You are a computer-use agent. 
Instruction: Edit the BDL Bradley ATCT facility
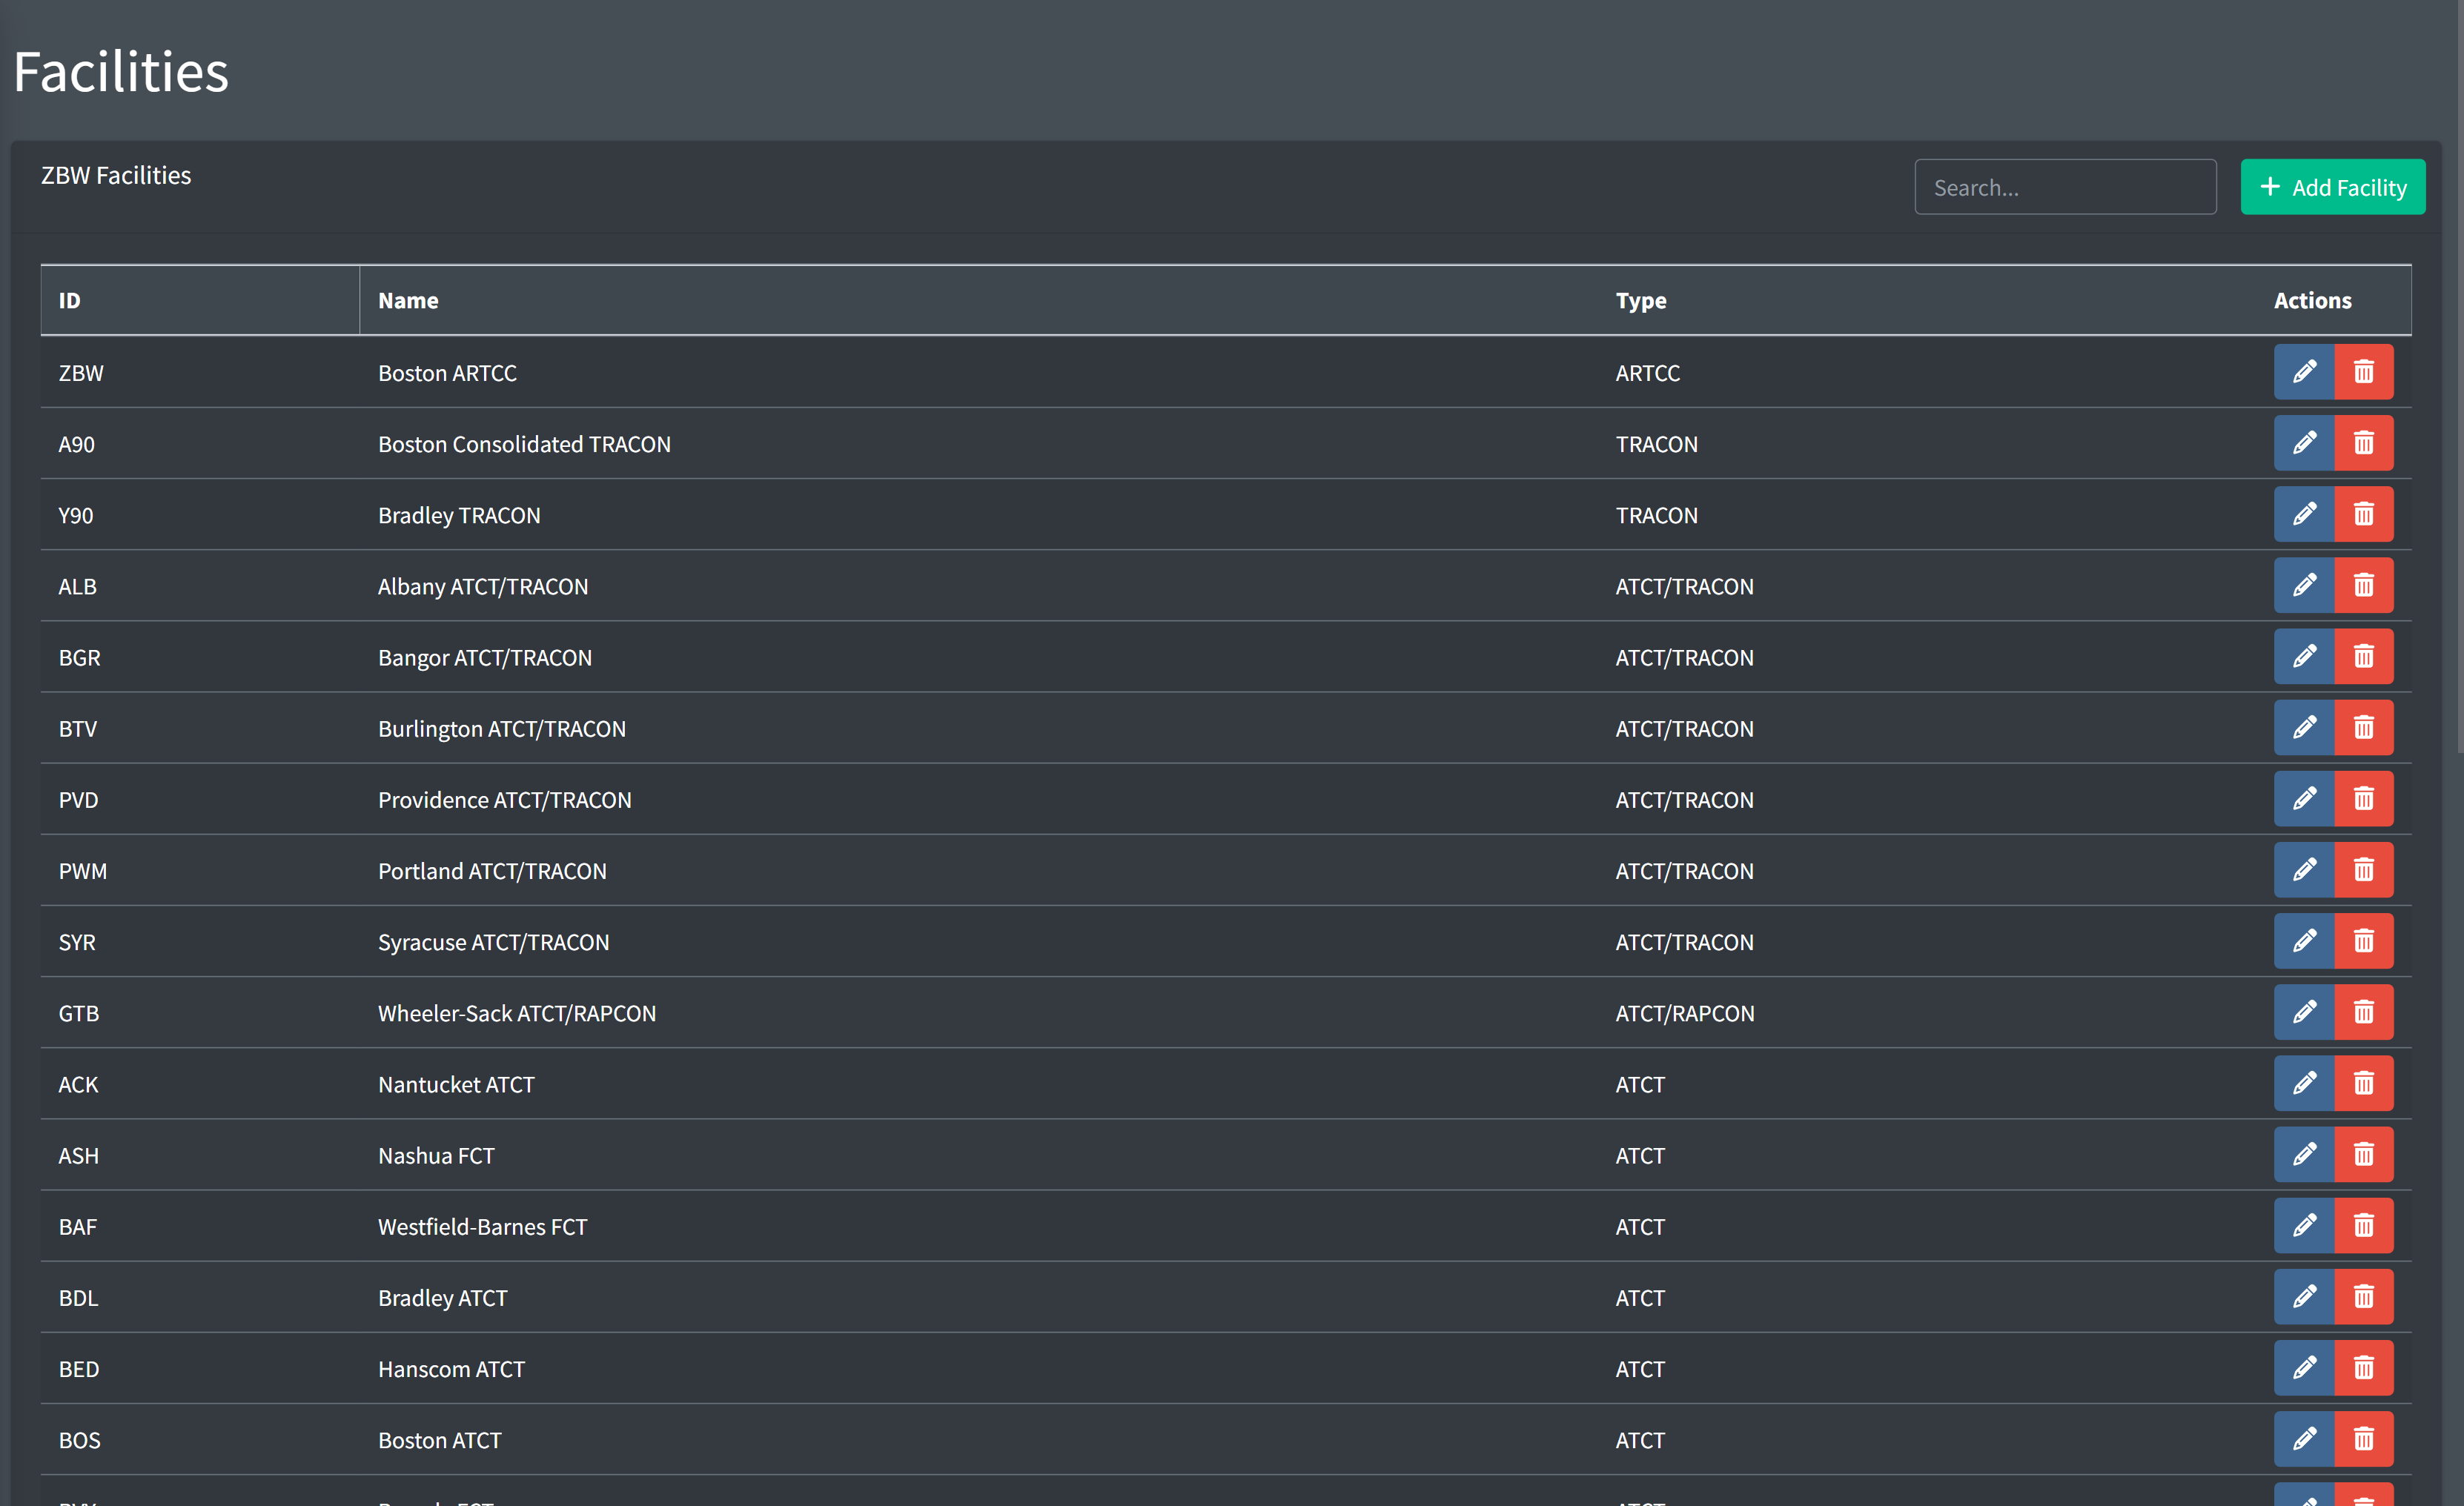tap(2304, 1297)
